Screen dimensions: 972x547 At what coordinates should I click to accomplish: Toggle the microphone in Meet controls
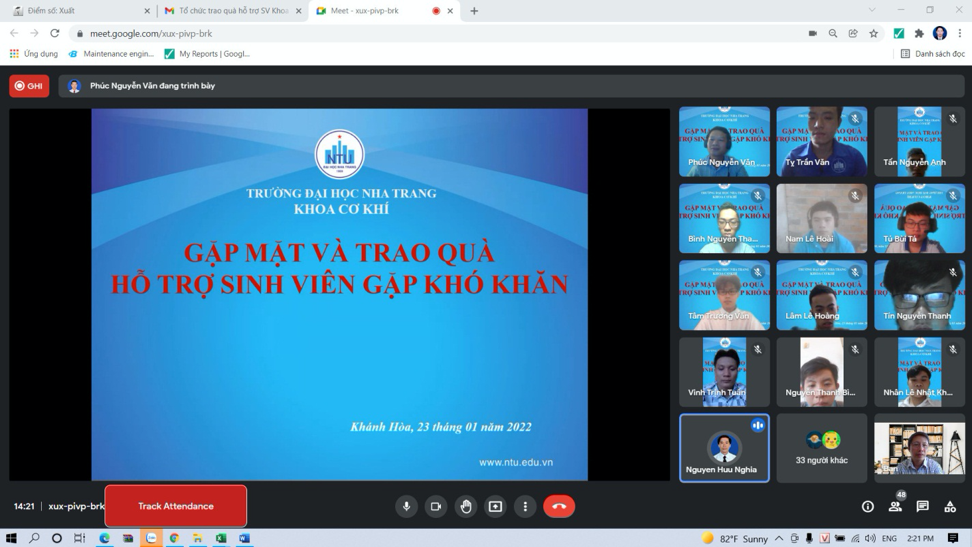click(x=406, y=506)
